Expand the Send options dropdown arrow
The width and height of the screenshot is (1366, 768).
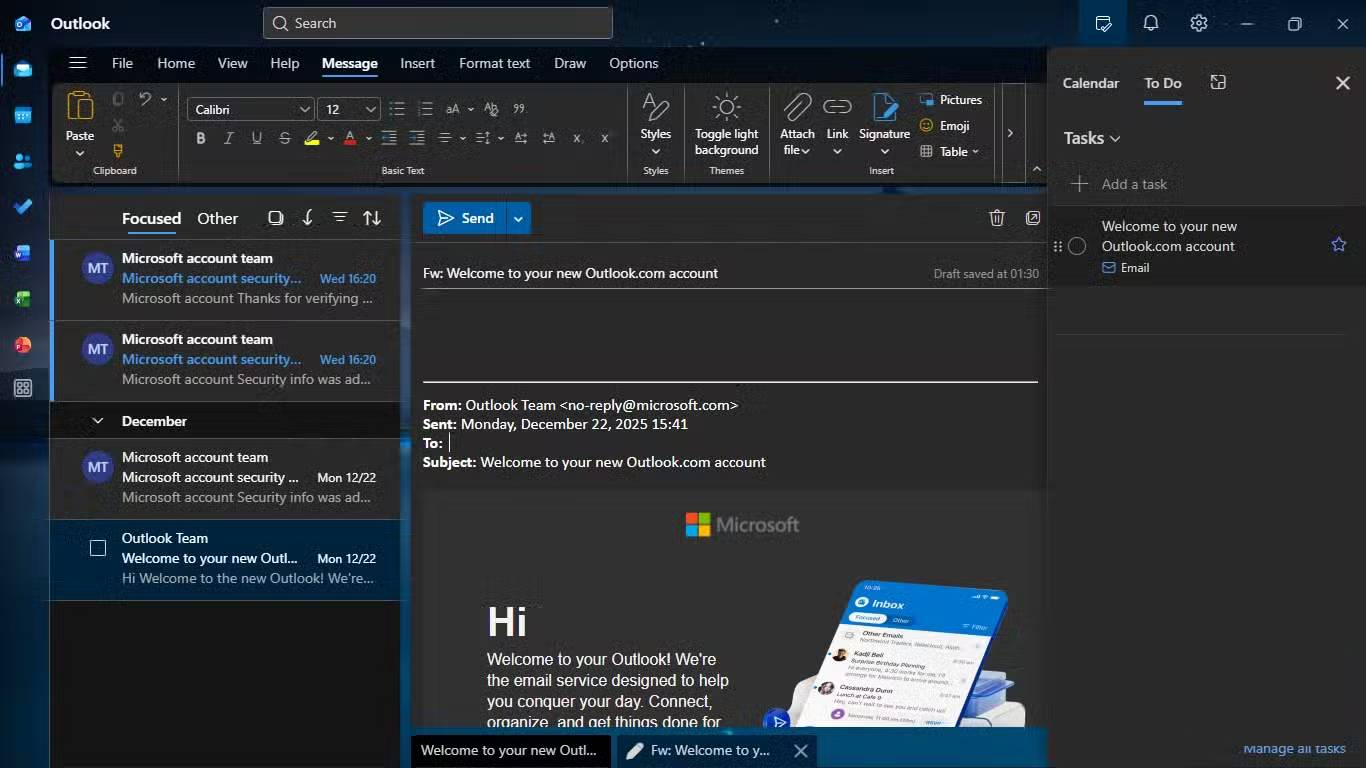point(518,218)
